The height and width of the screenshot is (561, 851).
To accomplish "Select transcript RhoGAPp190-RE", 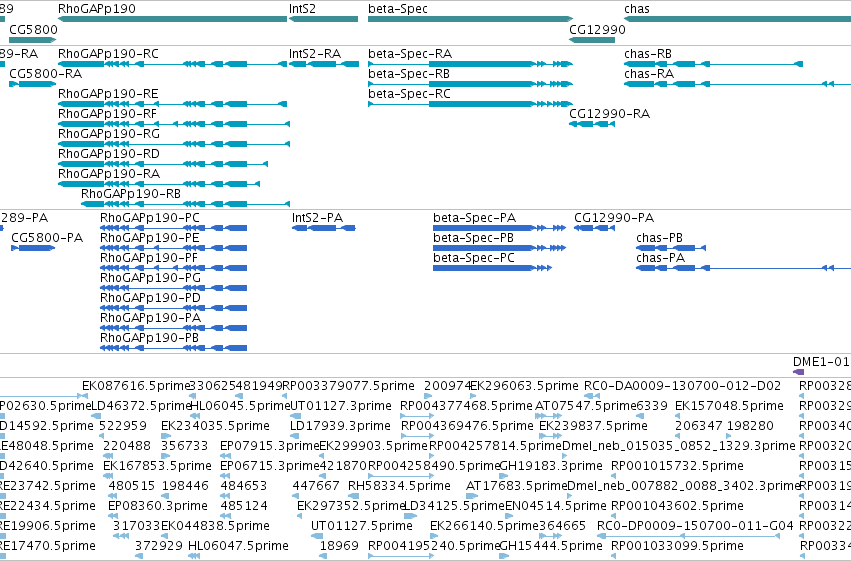I will tap(172, 104).
